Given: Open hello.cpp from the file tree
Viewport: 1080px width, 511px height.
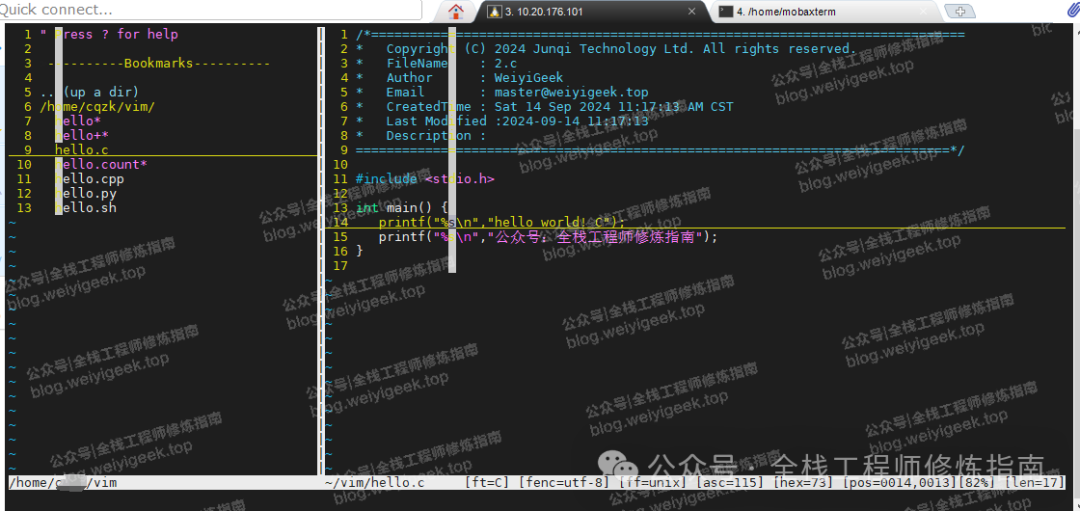Looking at the screenshot, I should (90, 179).
